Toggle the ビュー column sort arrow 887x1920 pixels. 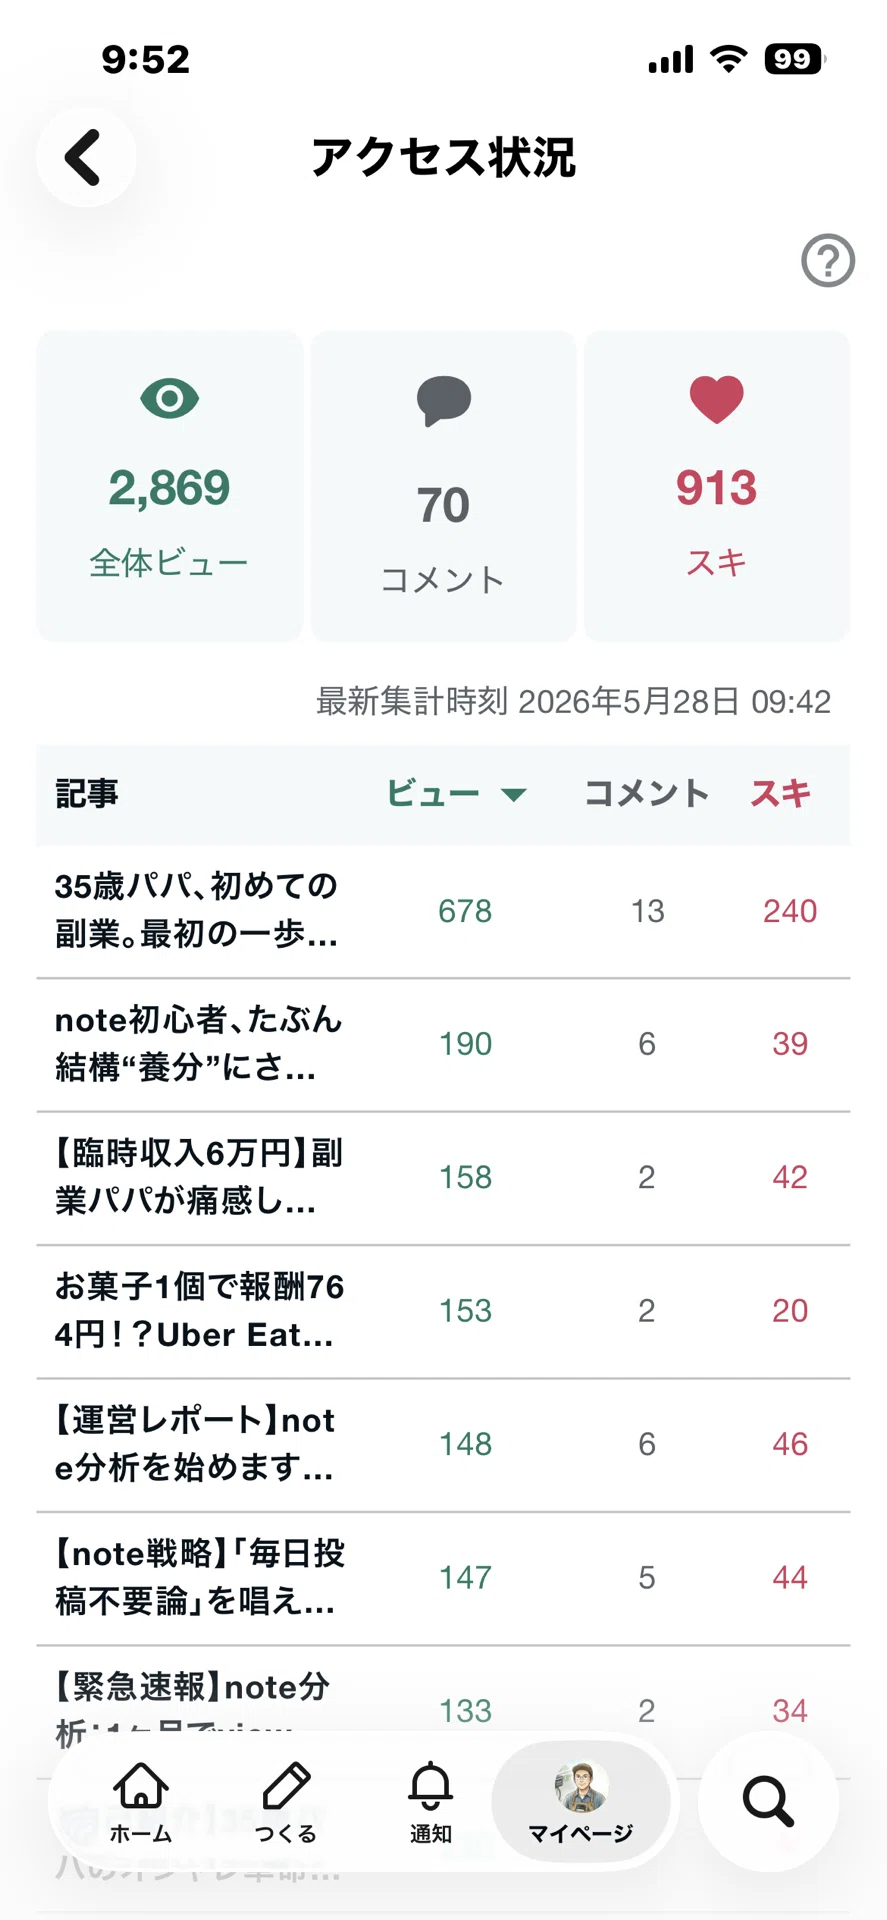coord(513,795)
